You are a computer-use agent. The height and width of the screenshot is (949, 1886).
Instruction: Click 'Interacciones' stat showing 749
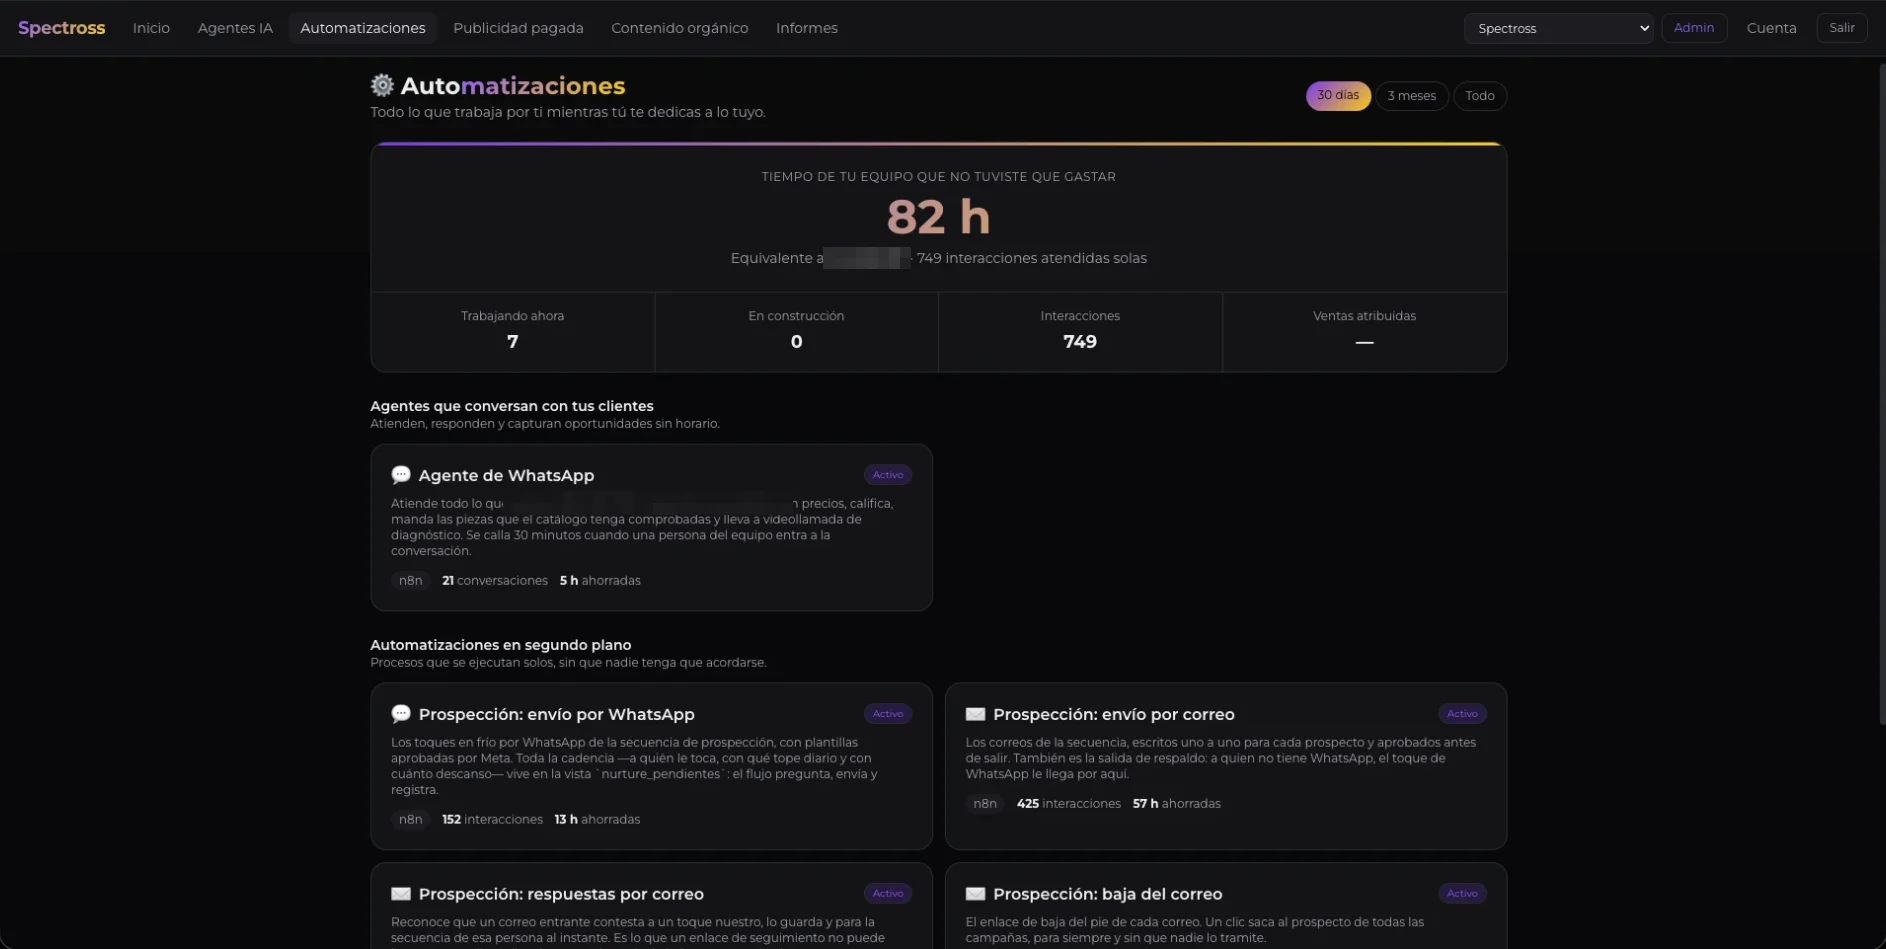tap(1080, 331)
